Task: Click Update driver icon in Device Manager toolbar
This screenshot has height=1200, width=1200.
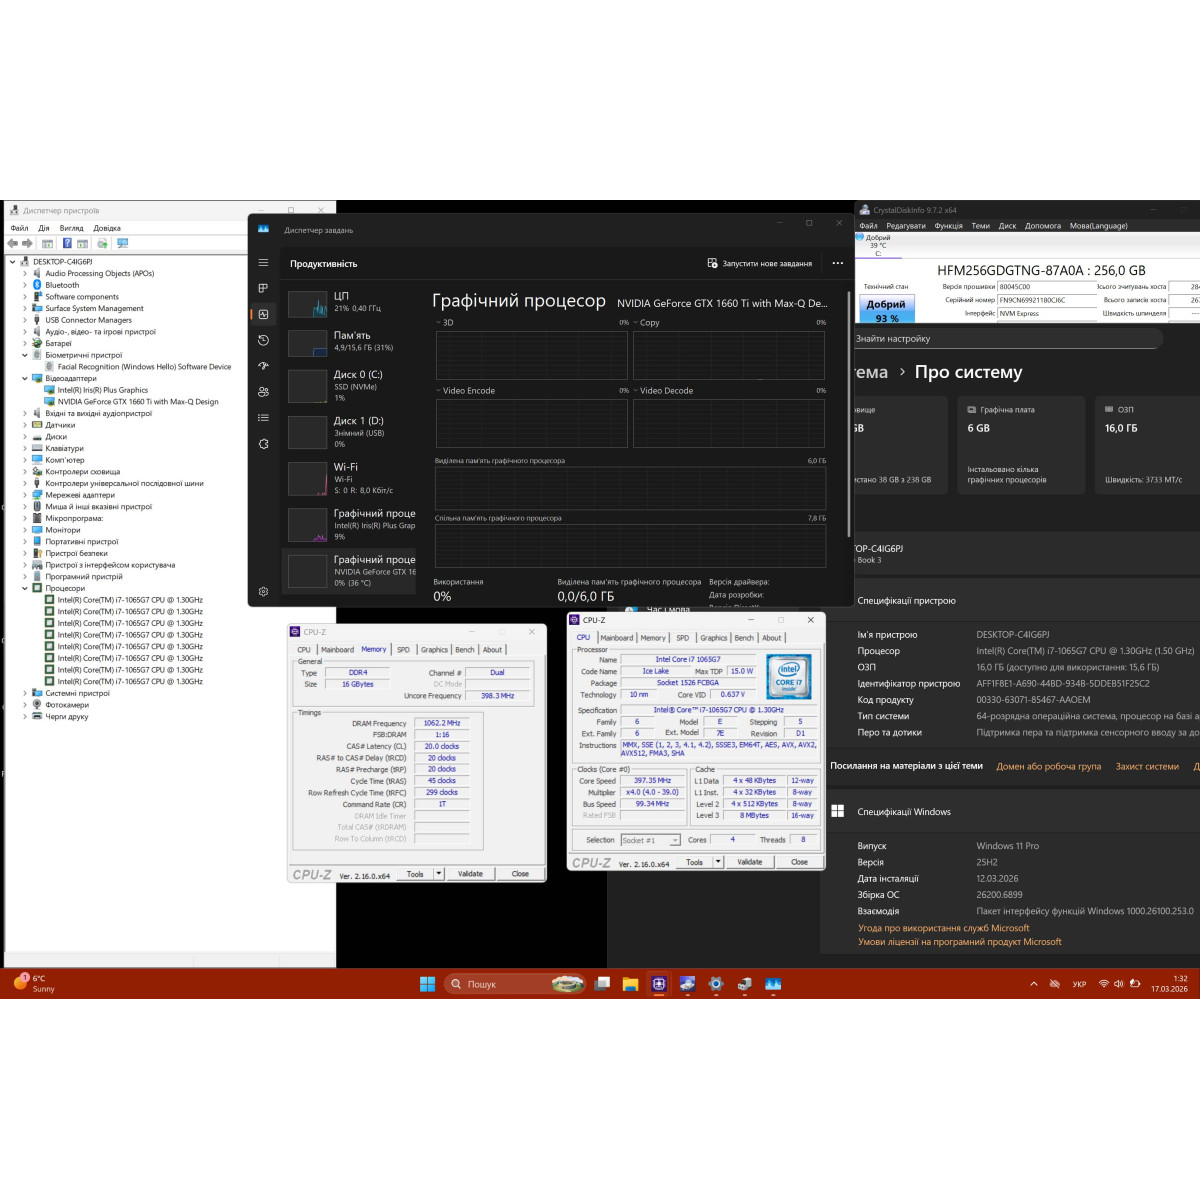Action: click(x=102, y=243)
